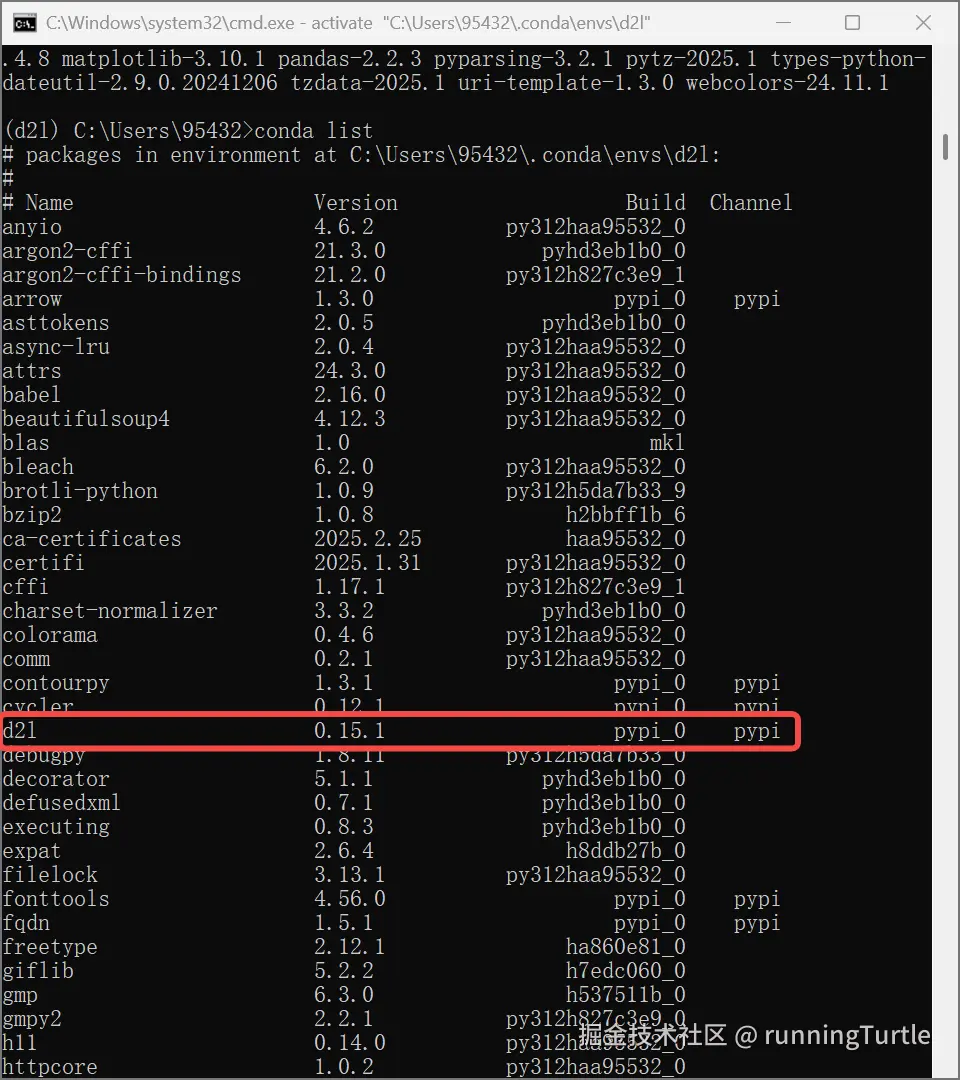Click the beautifulsoup4 package name
Image resolution: width=960 pixels, height=1080 pixels.
(x=86, y=419)
